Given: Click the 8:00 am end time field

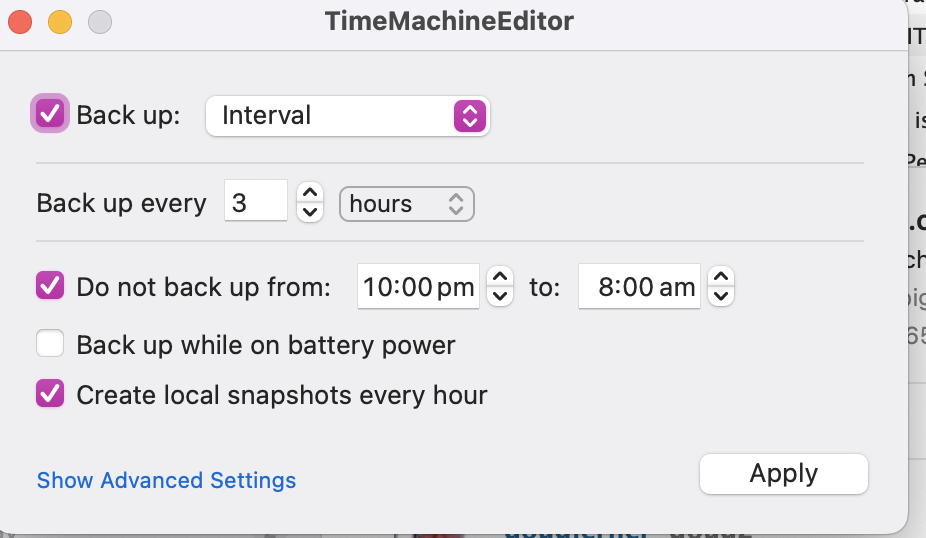Looking at the screenshot, I should (x=638, y=288).
